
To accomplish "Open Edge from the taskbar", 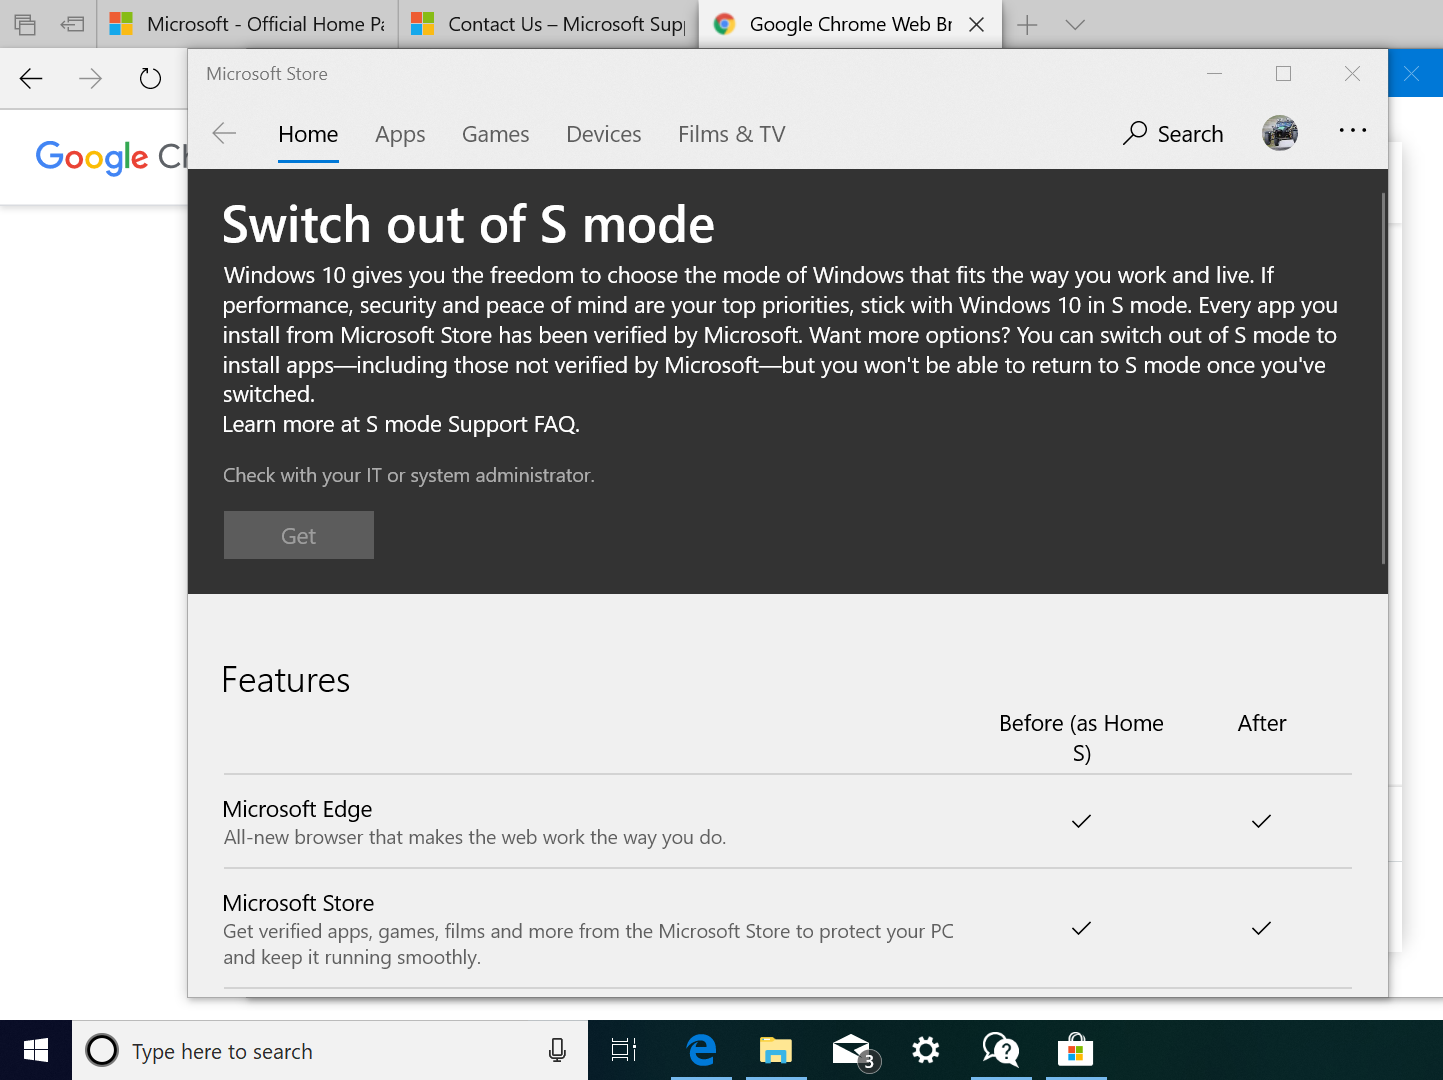I will (701, 1050).
